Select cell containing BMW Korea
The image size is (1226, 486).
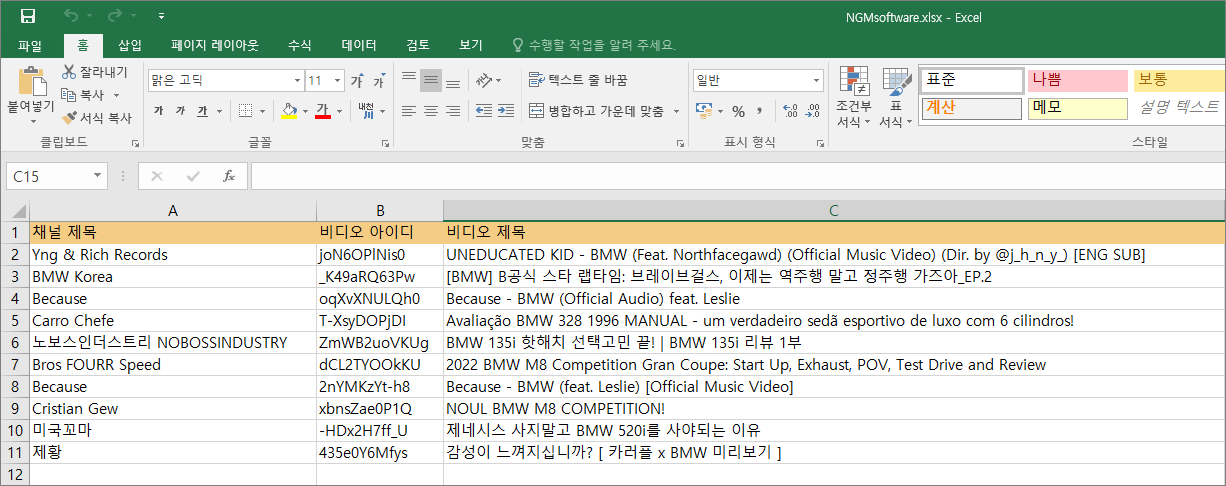tap(173, 277)
